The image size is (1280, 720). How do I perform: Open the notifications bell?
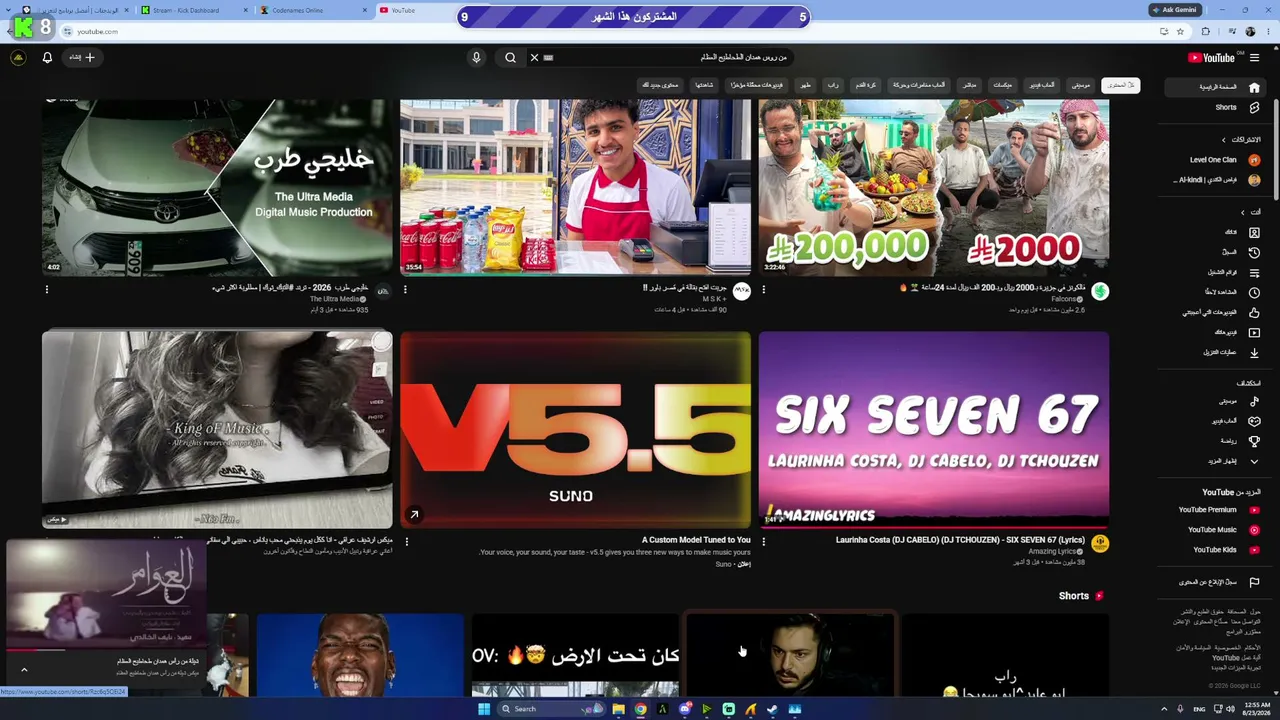[47, 58]
